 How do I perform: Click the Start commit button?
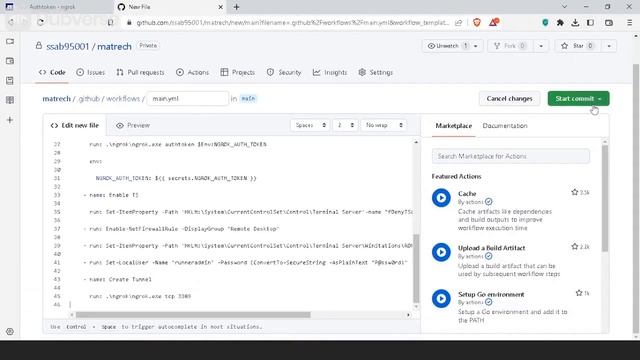578,98
